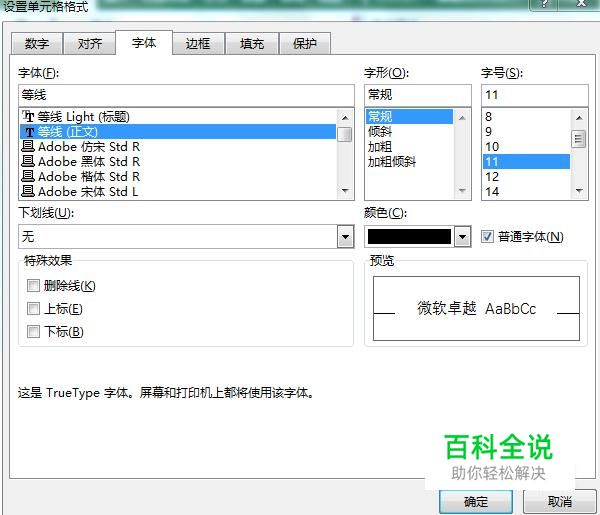The image size is (600, 515).
Task: Click font style list up arrow
Action: pos(462,118)
